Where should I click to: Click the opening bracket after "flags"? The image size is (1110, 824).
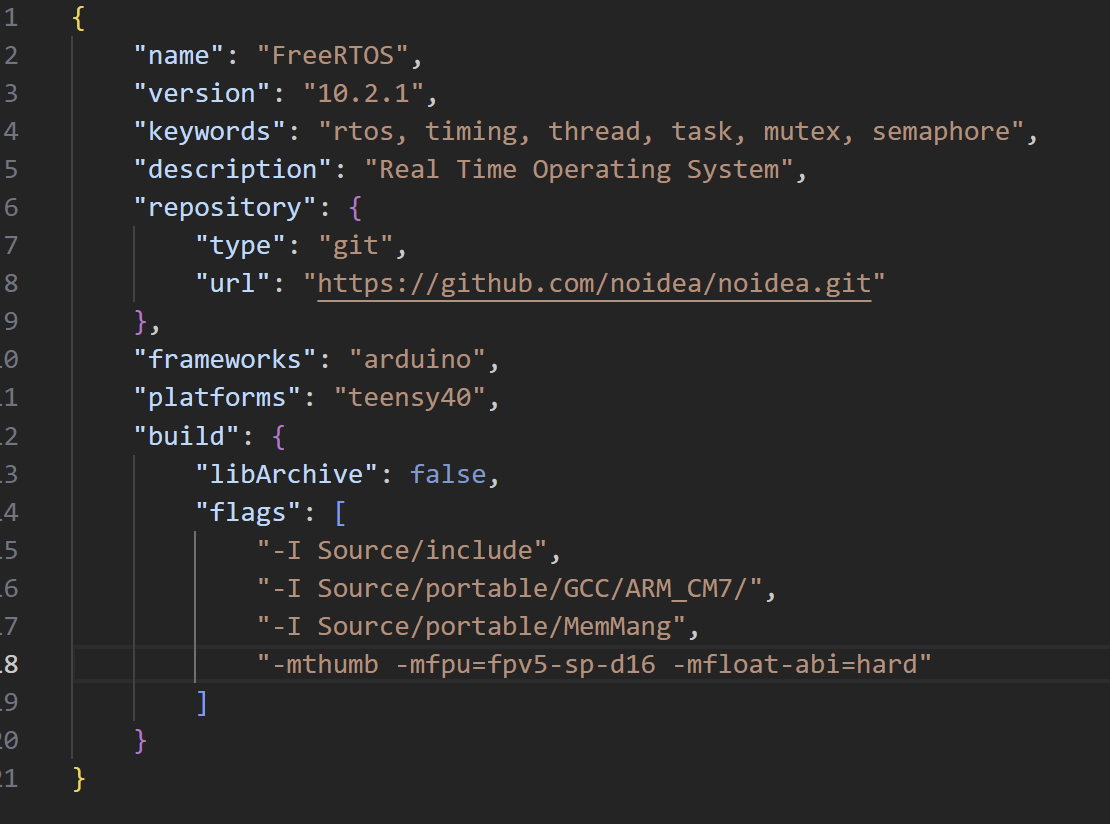coord(340,513)
